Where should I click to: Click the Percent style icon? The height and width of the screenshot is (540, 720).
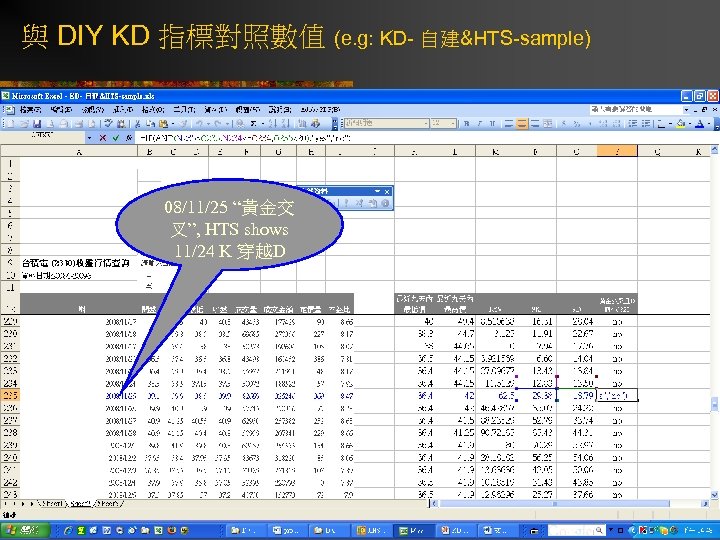coord(577,124)
